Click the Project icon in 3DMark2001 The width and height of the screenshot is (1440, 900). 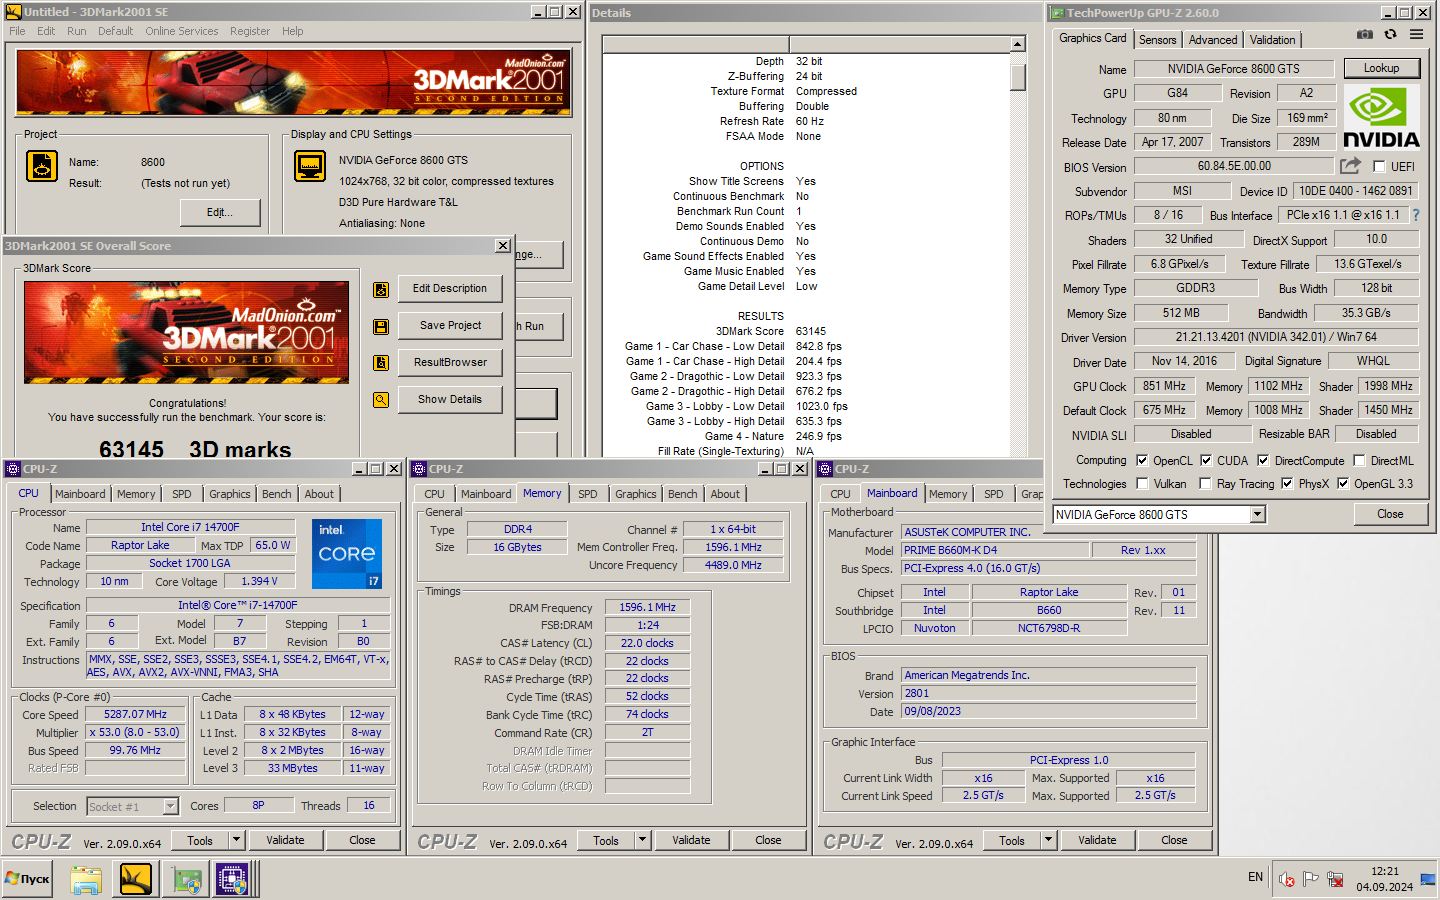pyautogui.click(x=42, y=166)
